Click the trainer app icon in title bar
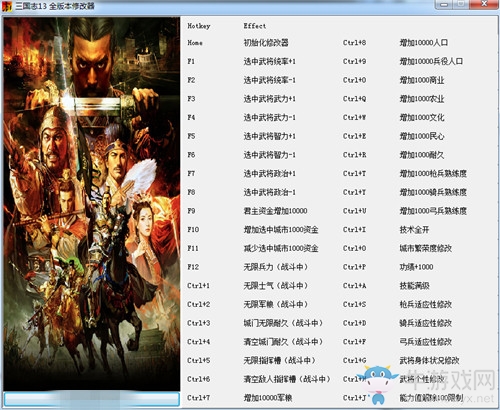The width and height of the screenshot is (500, 410). click(7, 6)
